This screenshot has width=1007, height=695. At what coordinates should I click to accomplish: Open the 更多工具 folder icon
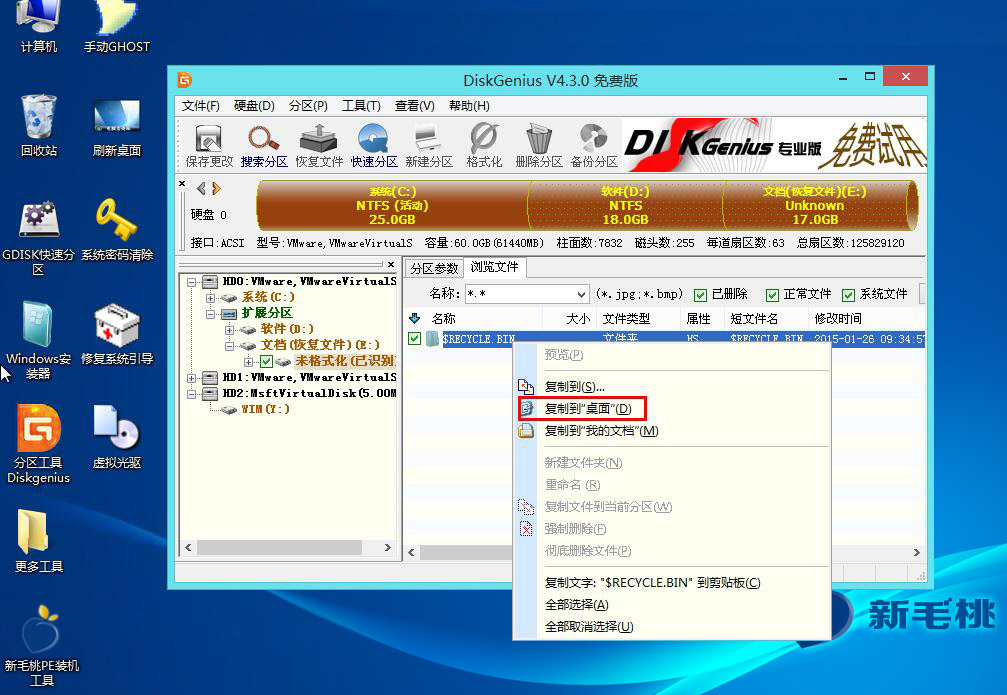click(39, 541)
